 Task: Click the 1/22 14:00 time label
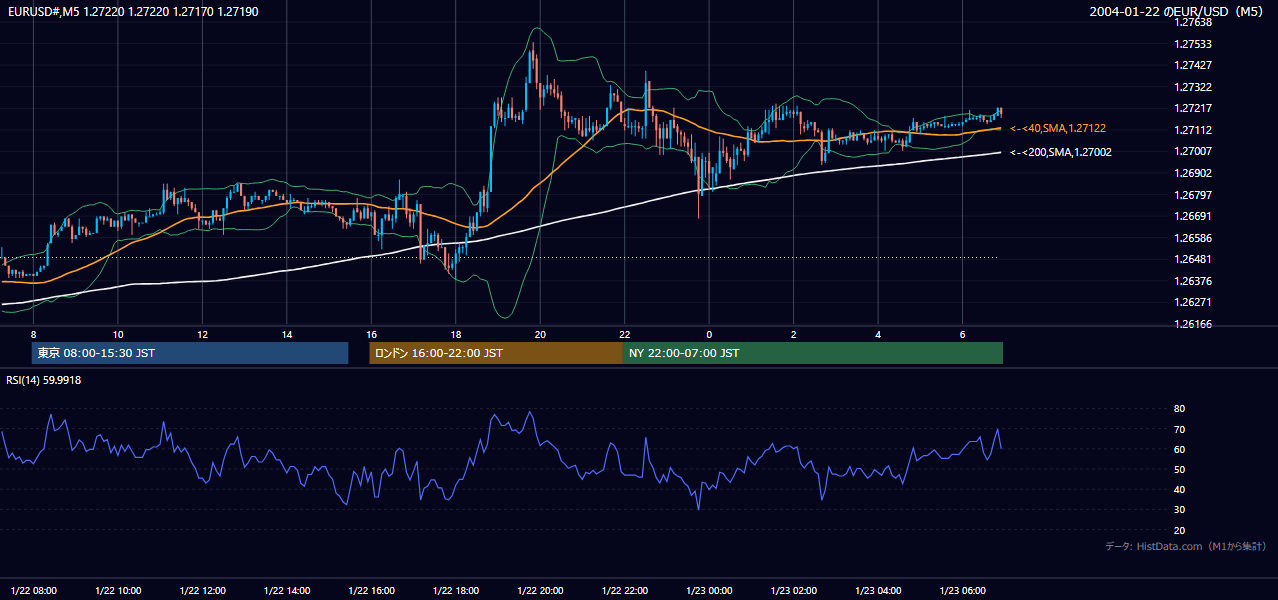[287, 590]
